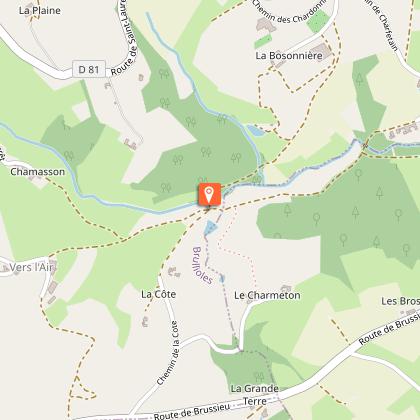Select the La Plaine place label
The height and width of the screenshot is (420, 420).
40,10
